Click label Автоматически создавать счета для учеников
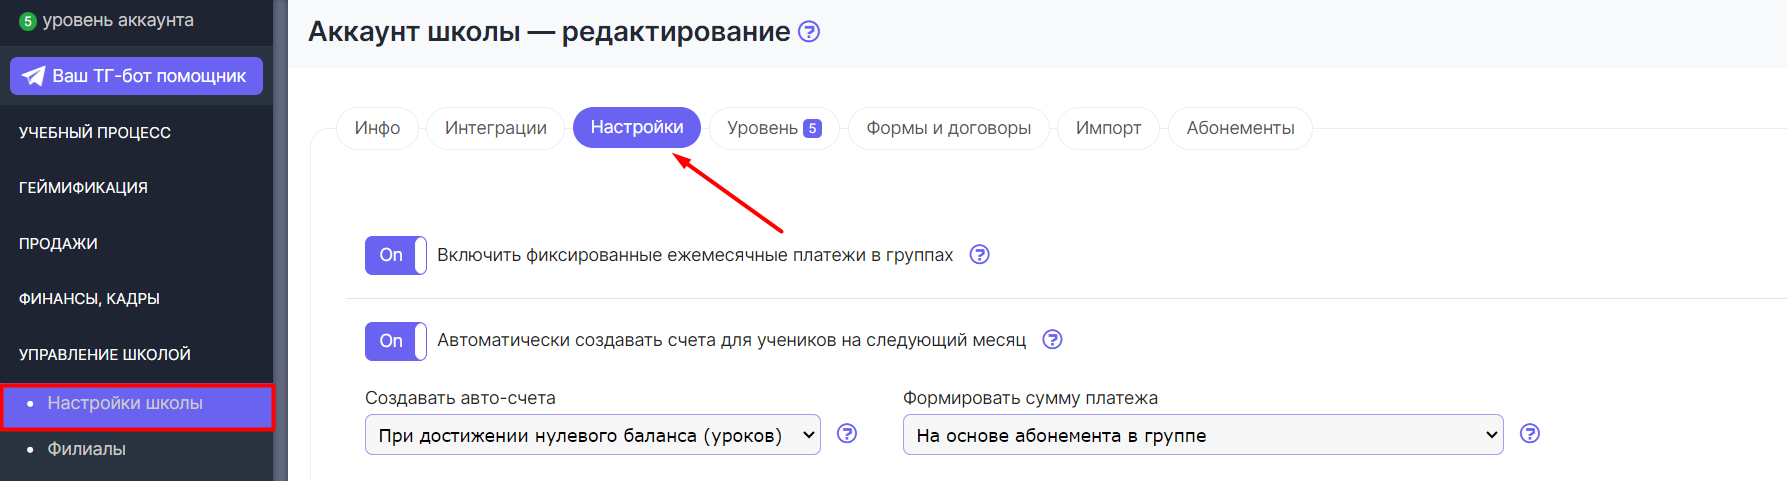Image resolution: width=1787 pixels, height=481 pixels. (x=731, y=340)
